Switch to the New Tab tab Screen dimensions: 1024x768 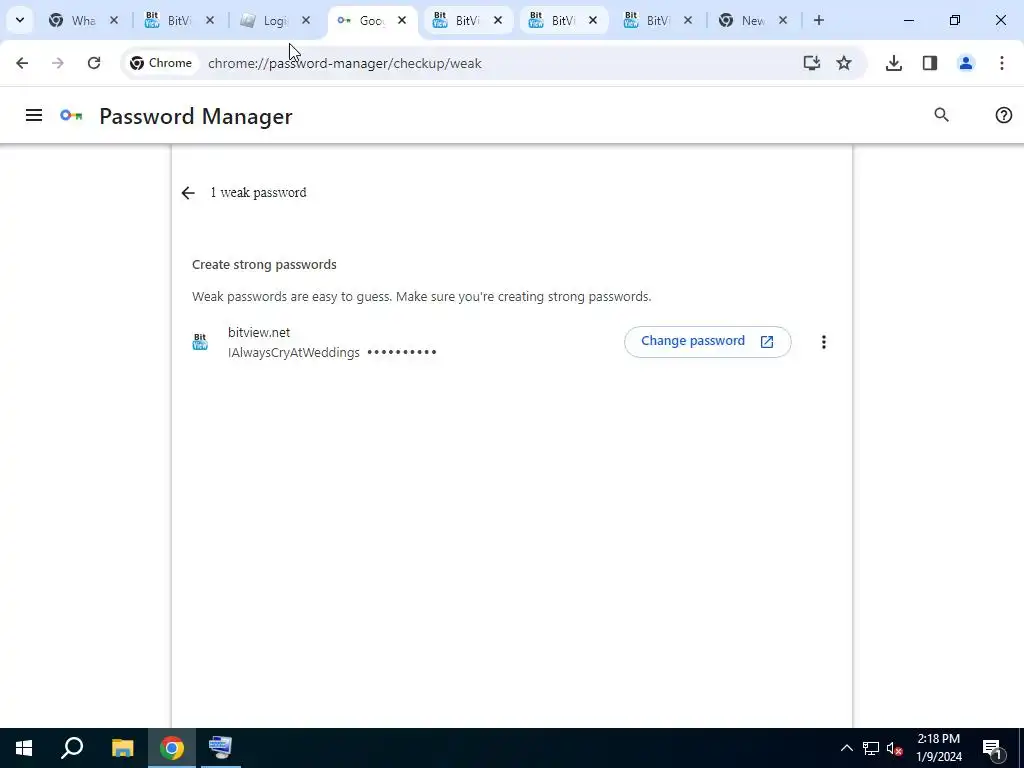753,20
